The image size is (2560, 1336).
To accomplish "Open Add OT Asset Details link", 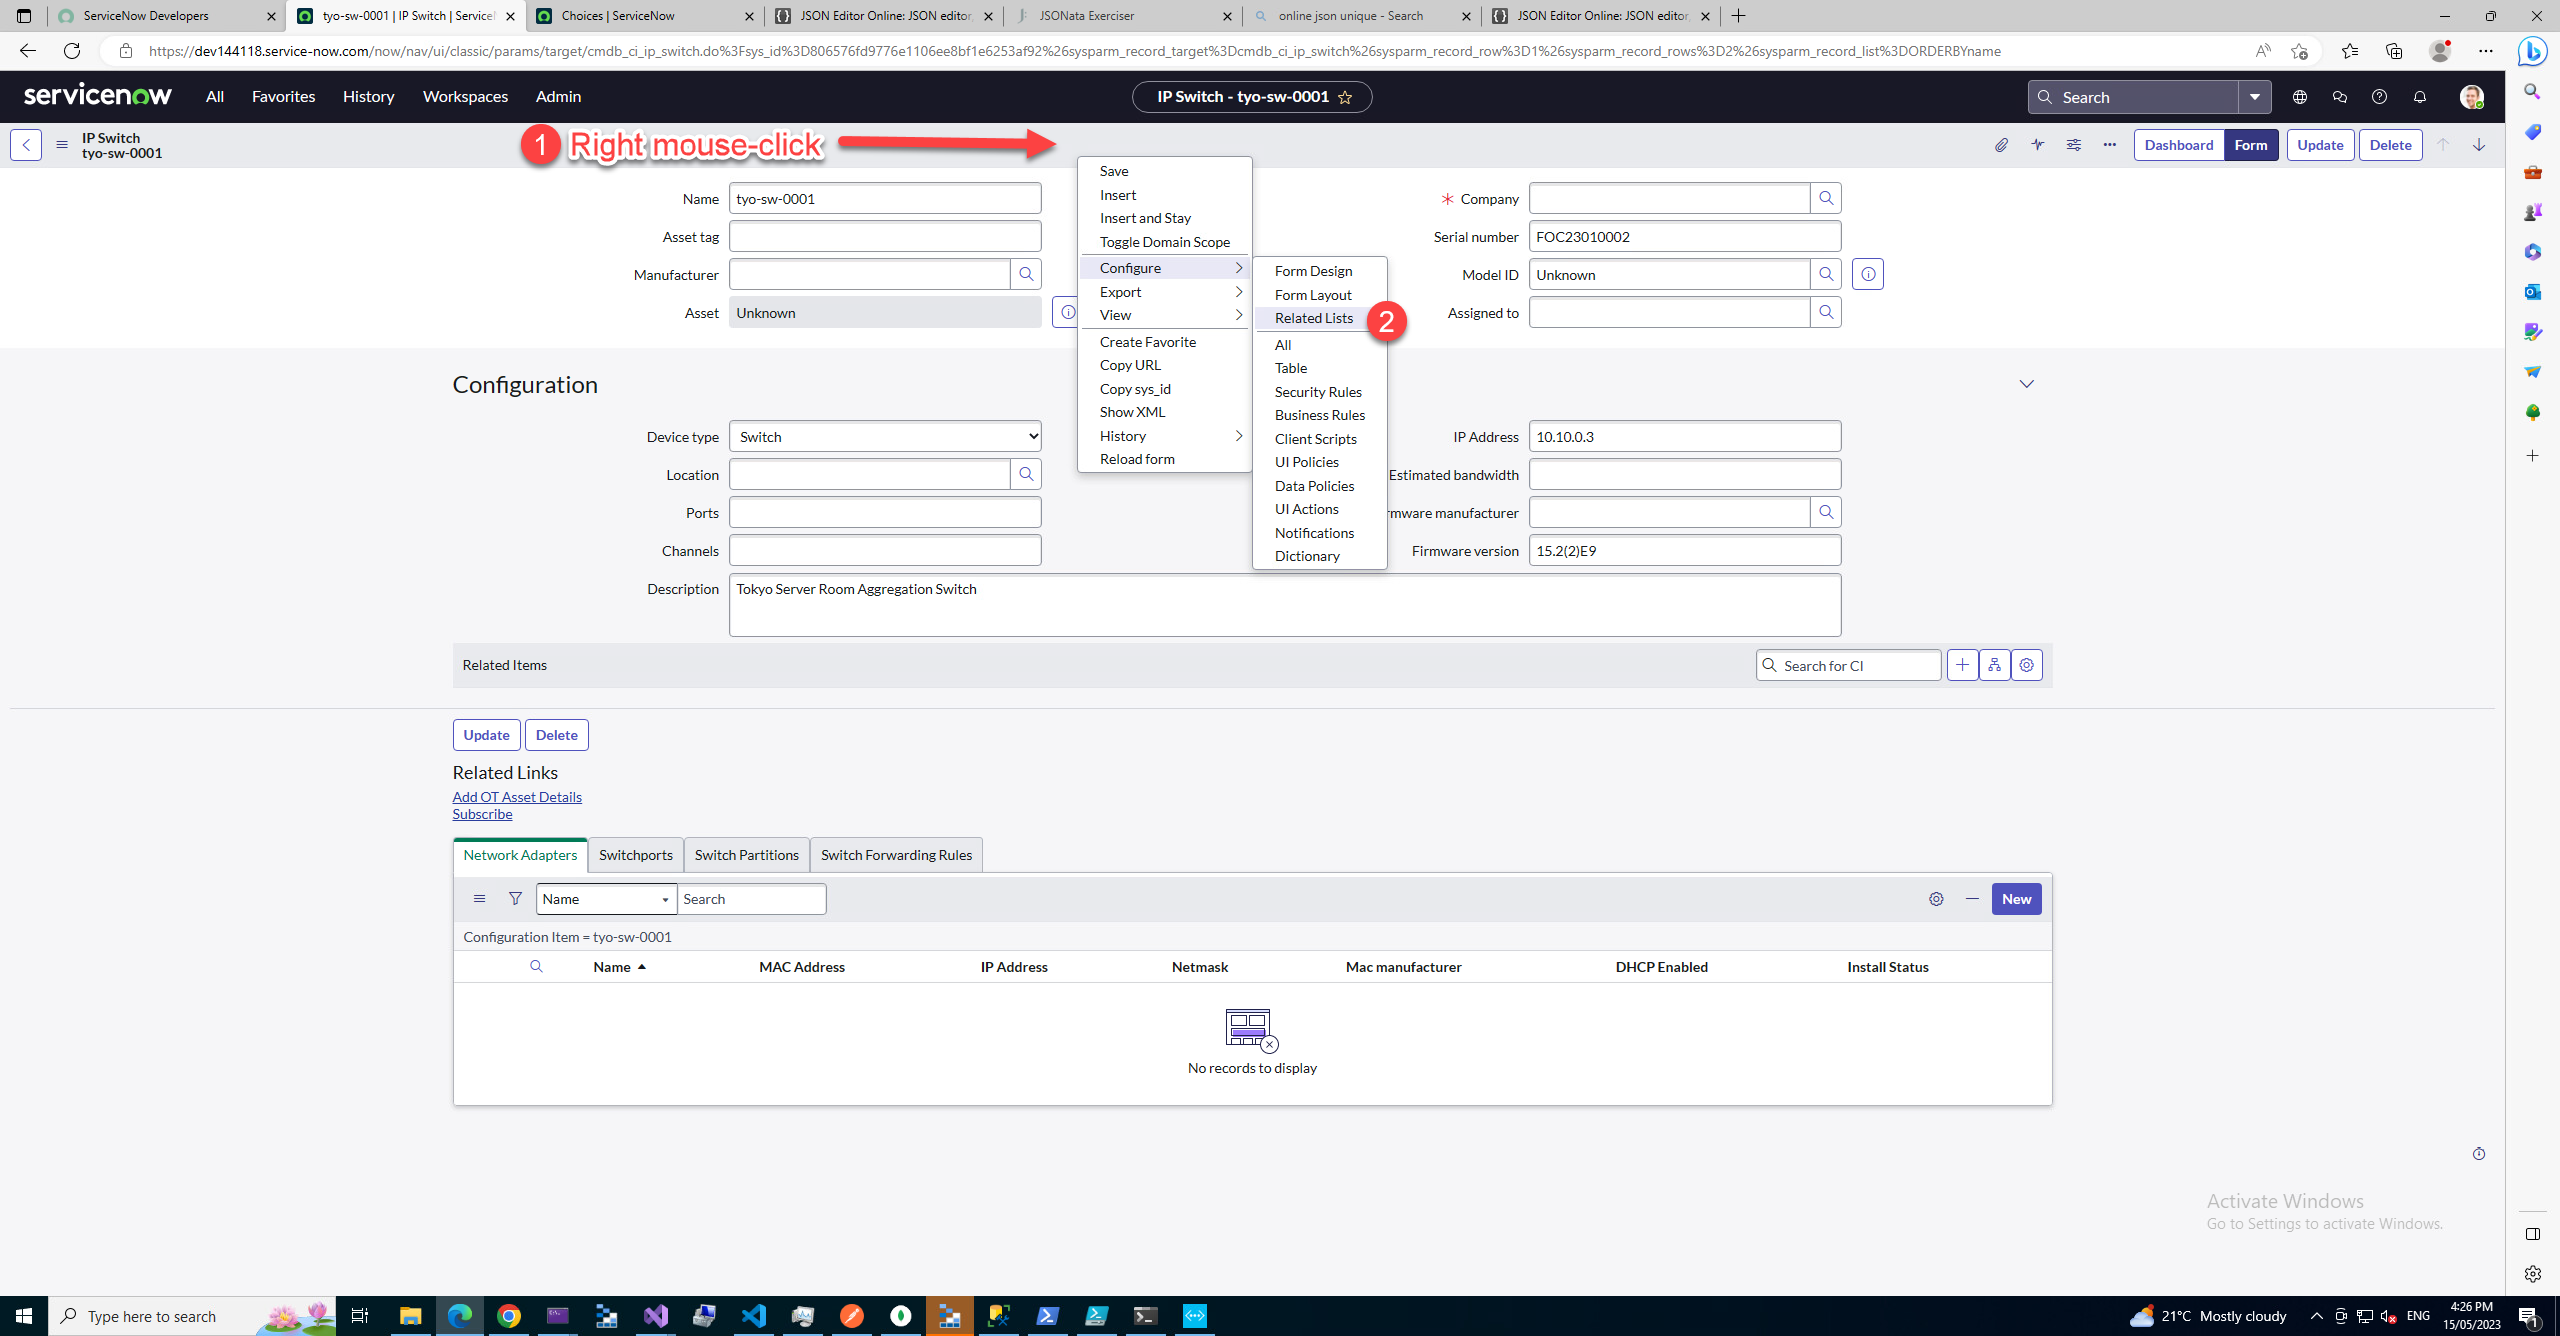I will [x=517, y=797].
